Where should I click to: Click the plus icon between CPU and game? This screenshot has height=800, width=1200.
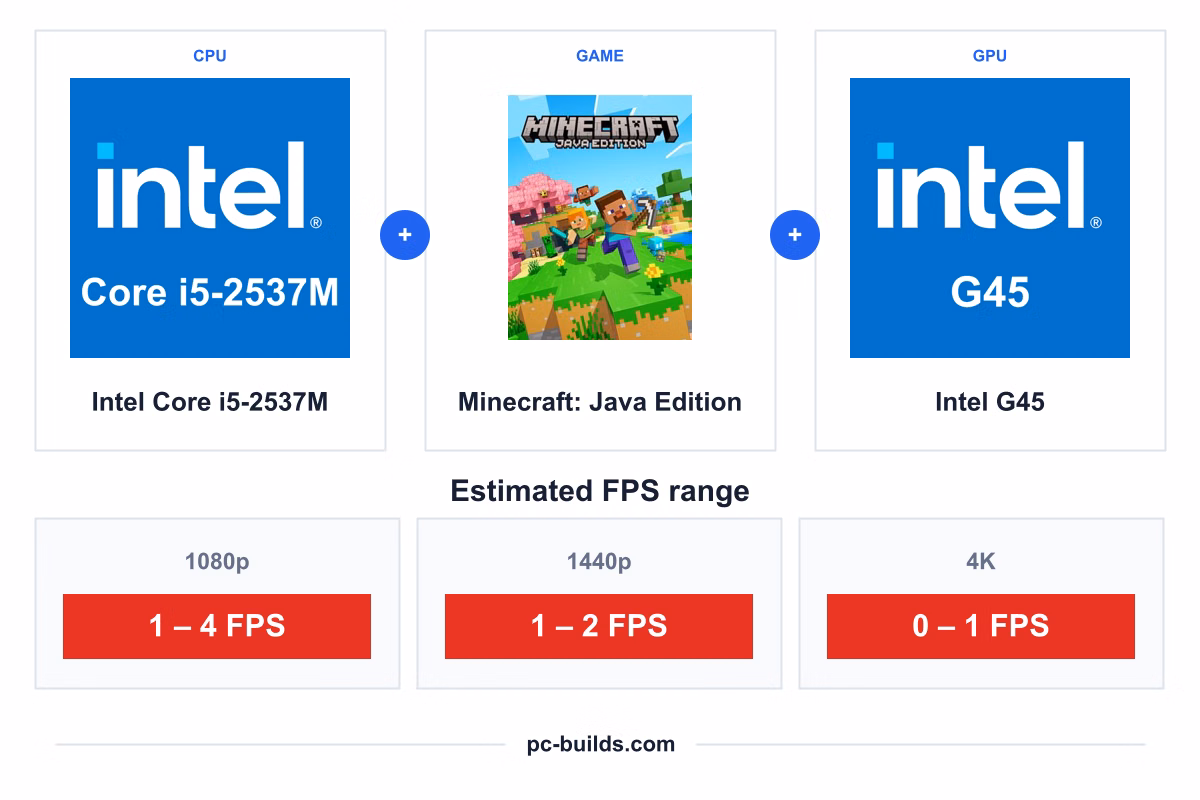[405, 235]
